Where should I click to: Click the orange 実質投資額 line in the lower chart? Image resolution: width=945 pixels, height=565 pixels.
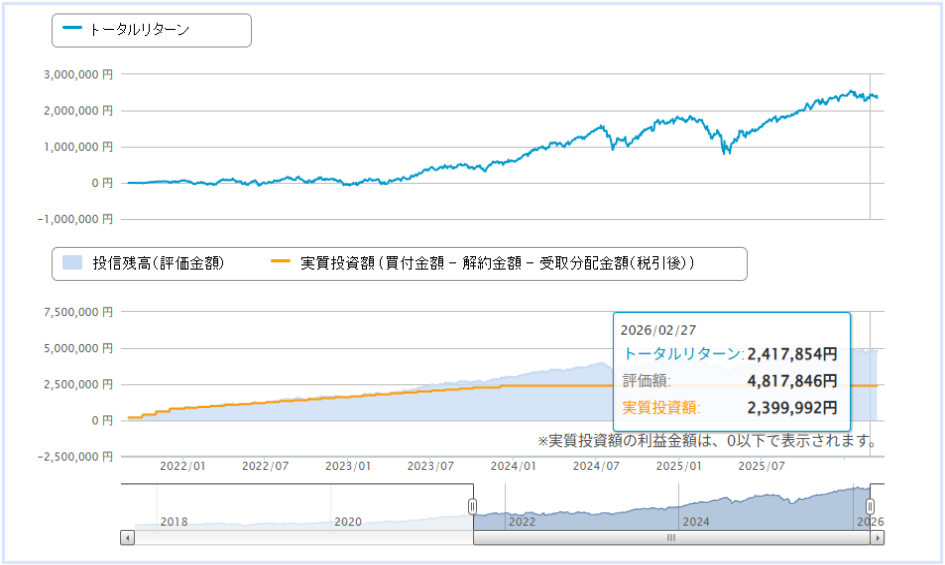pyautogui.click(x=300, y=399)
